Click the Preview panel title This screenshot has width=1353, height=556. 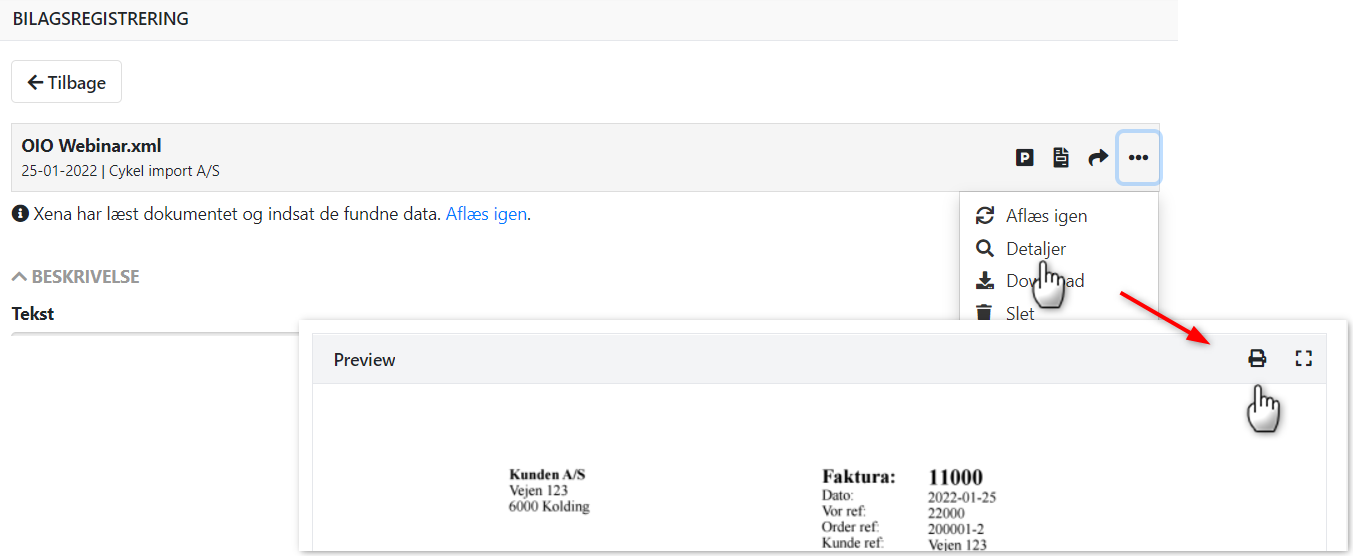[x=364, y=360]
